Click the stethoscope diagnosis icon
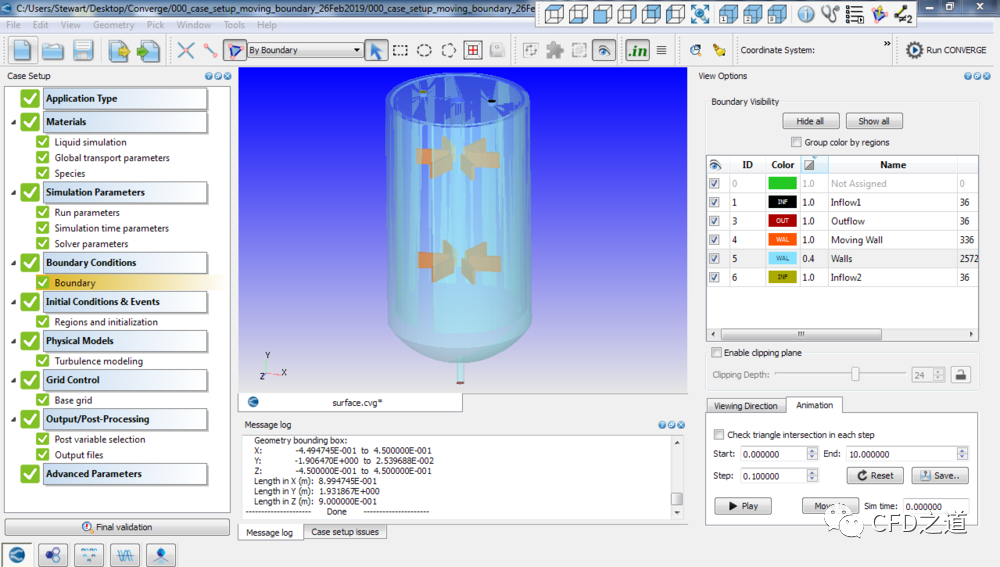 coord(829,14)
